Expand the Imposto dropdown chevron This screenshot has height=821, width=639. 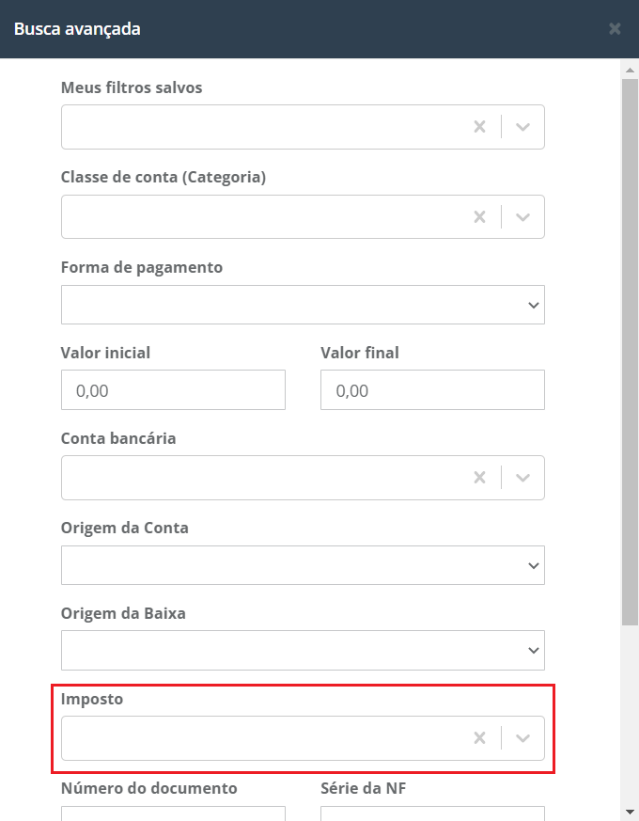[x=524, y=738]
